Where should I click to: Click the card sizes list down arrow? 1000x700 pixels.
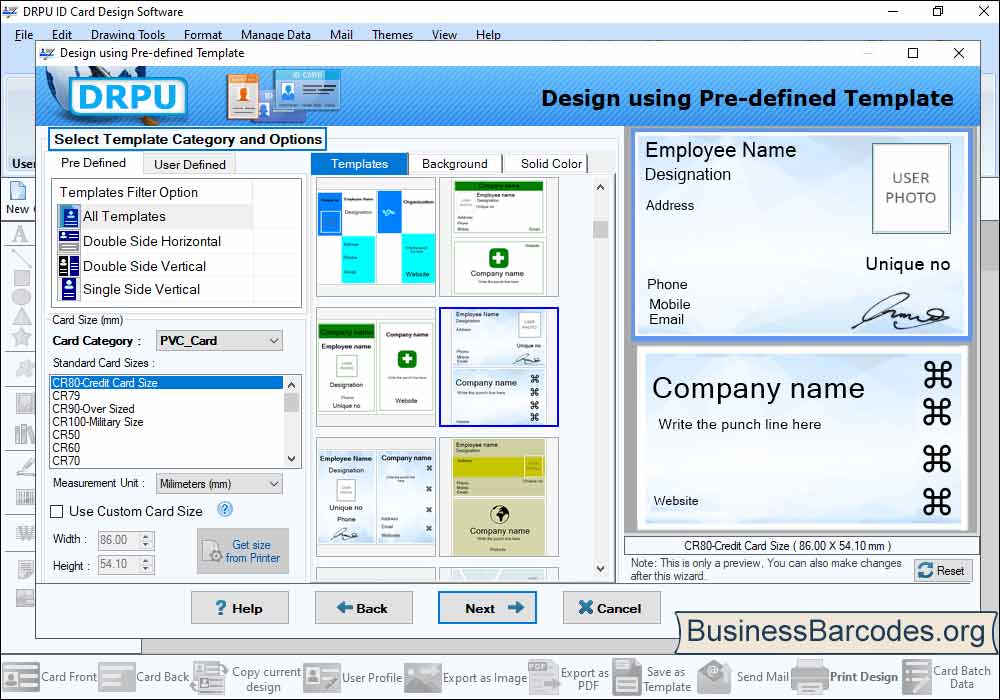(x=291, y=459)
